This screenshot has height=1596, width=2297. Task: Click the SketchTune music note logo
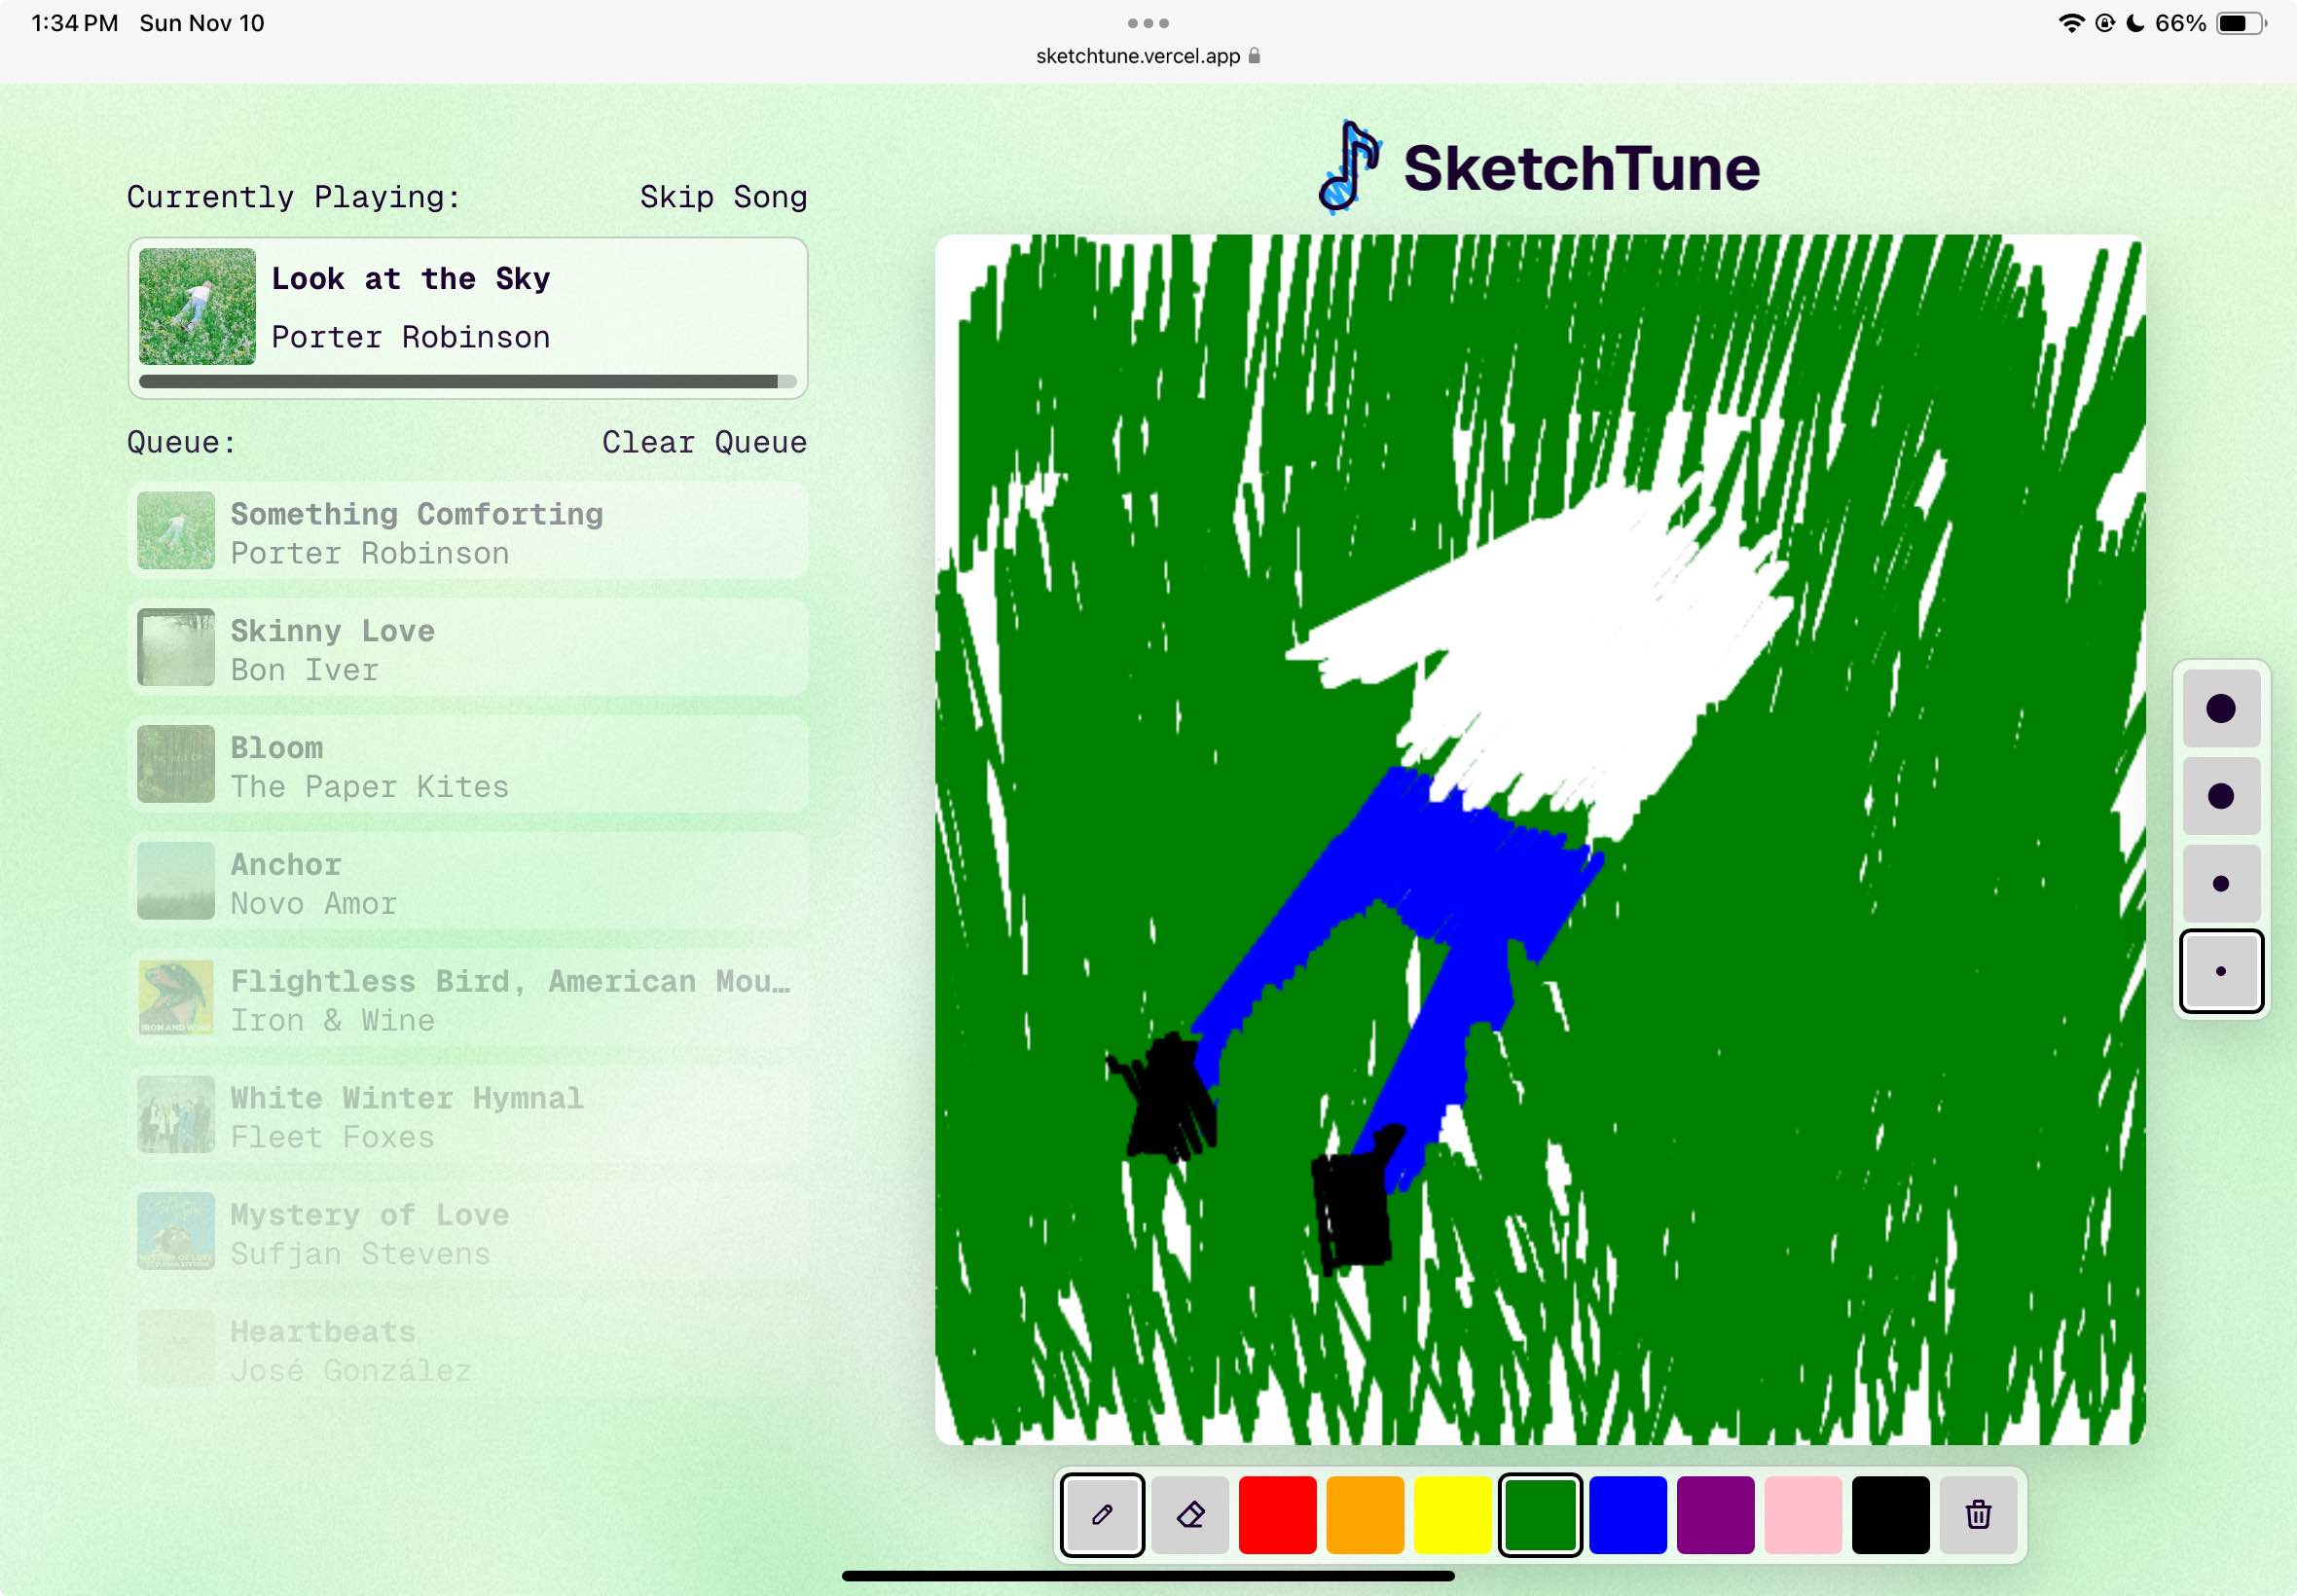pos(1349,167)
